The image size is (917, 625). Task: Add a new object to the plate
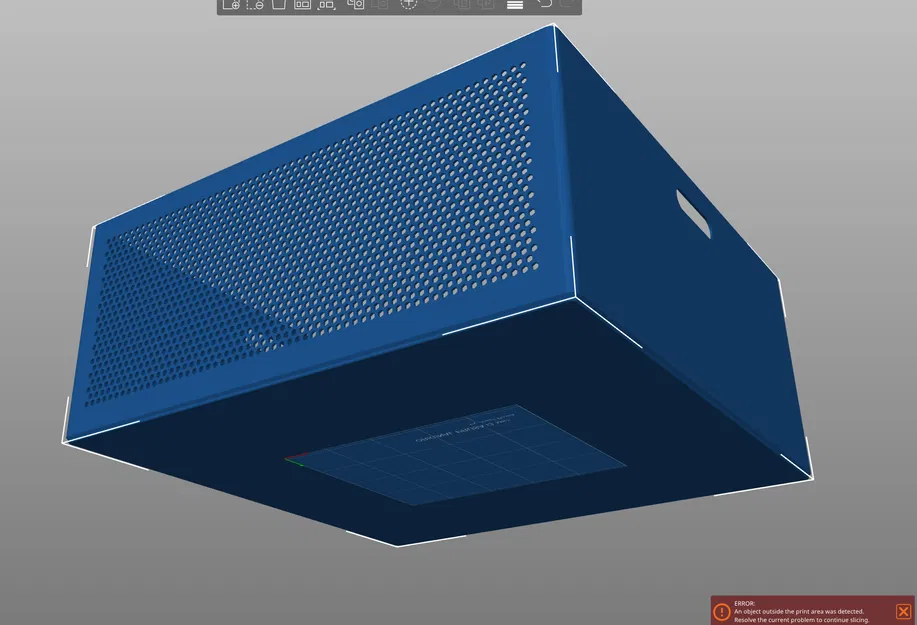click(231, 5)
